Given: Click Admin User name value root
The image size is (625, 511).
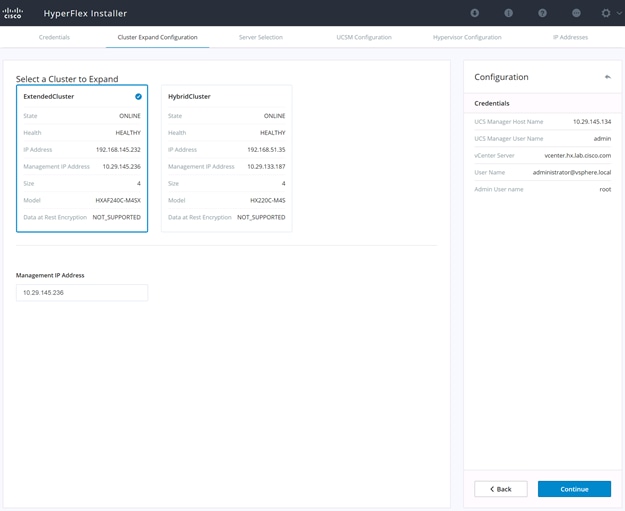Looking at the screenshot, I should (x=605, y=189).
